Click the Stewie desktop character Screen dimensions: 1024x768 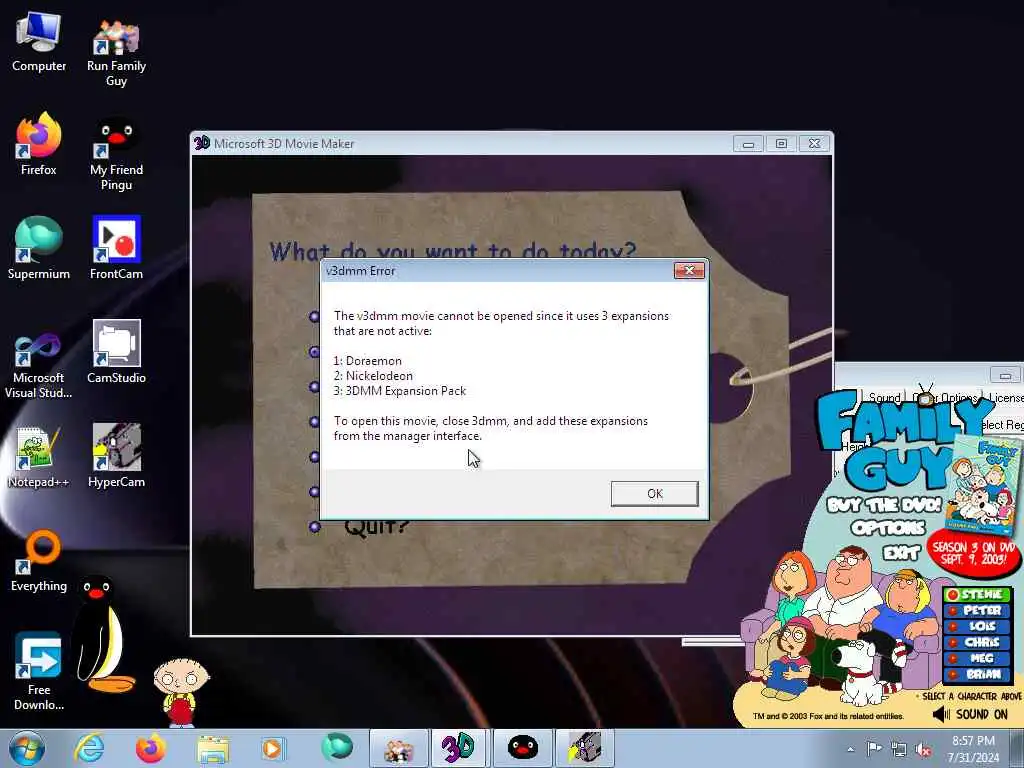[181, 692]
